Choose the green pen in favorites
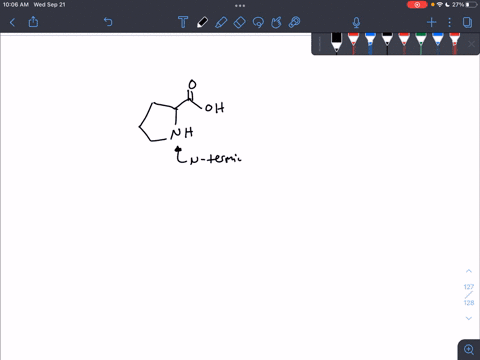 pos(421,43)
